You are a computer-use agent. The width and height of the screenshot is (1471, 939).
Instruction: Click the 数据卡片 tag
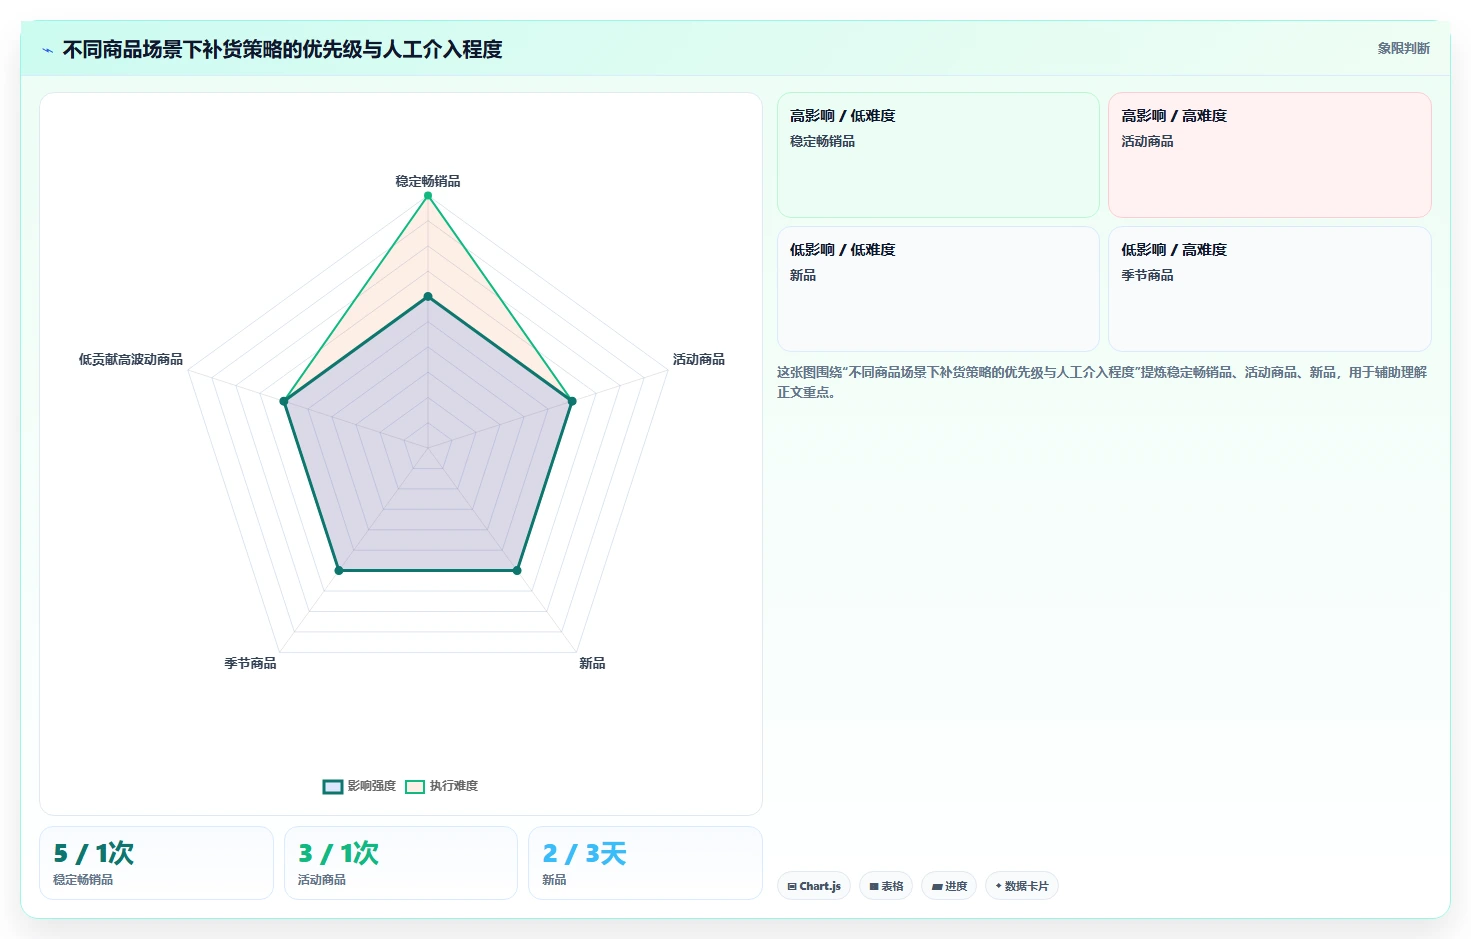(1022, 886)
